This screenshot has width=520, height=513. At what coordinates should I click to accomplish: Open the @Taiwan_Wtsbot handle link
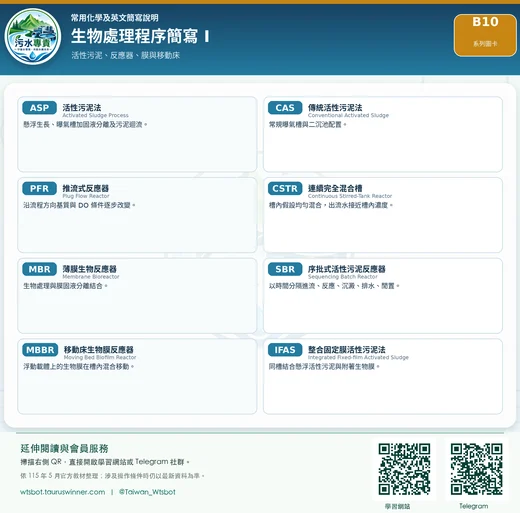[x=147, y=492]
